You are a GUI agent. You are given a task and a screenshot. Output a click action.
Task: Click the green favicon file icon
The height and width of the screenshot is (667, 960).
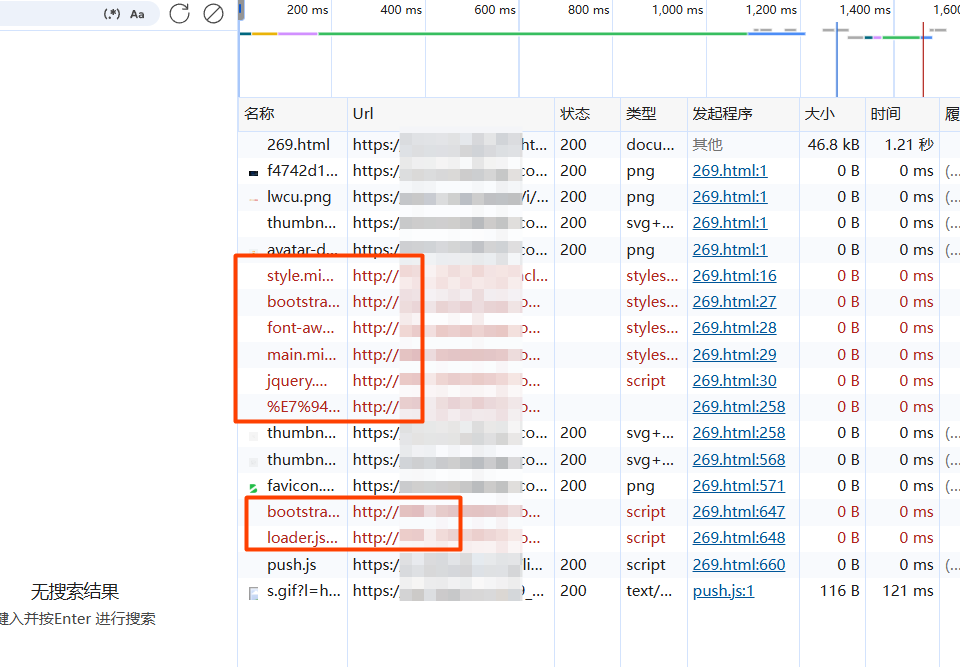coord(253,486)
